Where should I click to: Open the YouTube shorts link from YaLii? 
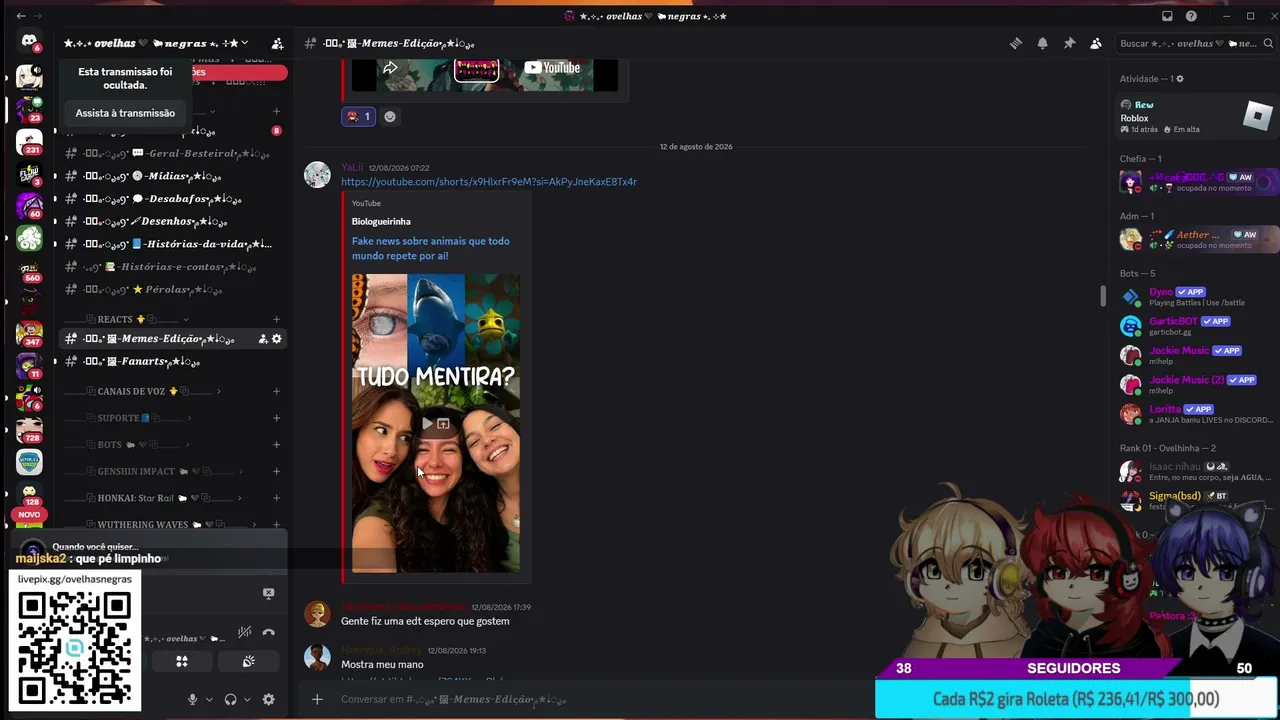pyautogui.click(x=489, y=182)
